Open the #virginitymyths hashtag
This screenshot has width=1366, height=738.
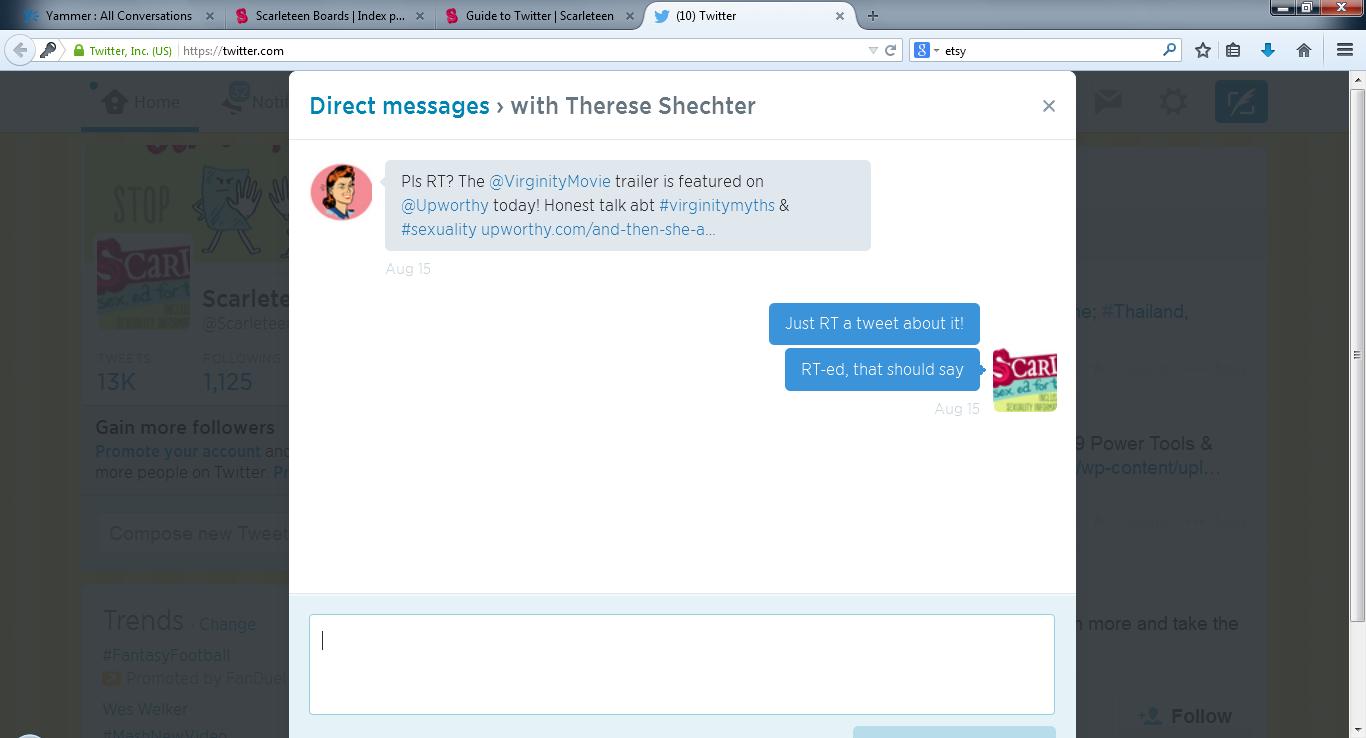coord(717,205)
